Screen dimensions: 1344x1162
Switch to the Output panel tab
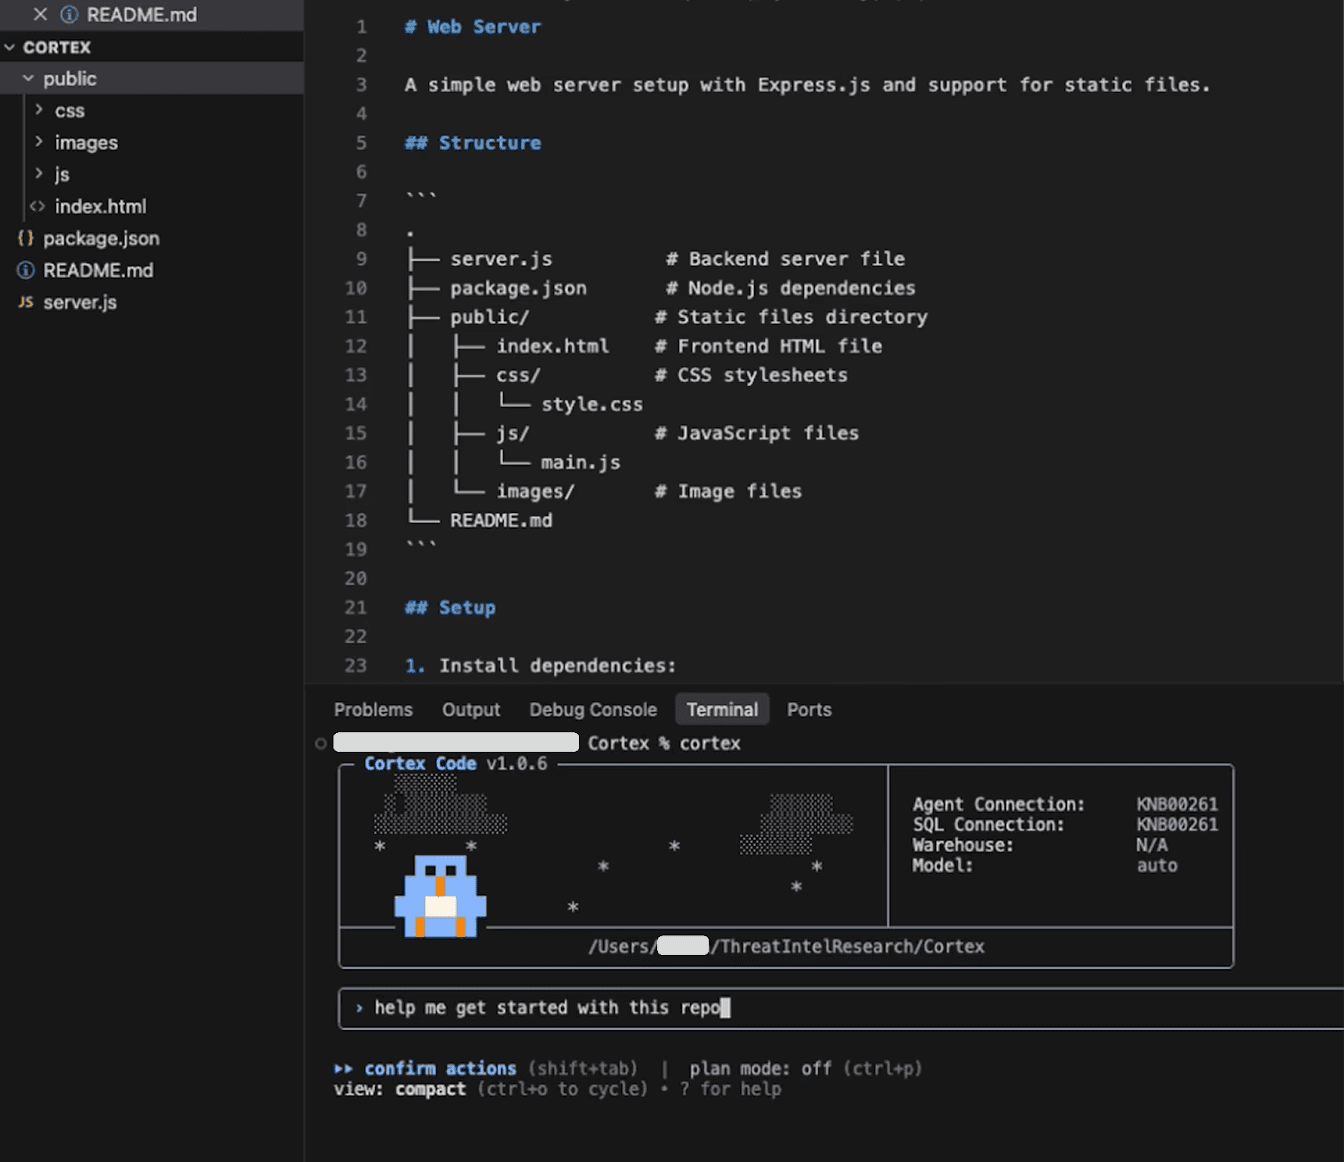471,709
